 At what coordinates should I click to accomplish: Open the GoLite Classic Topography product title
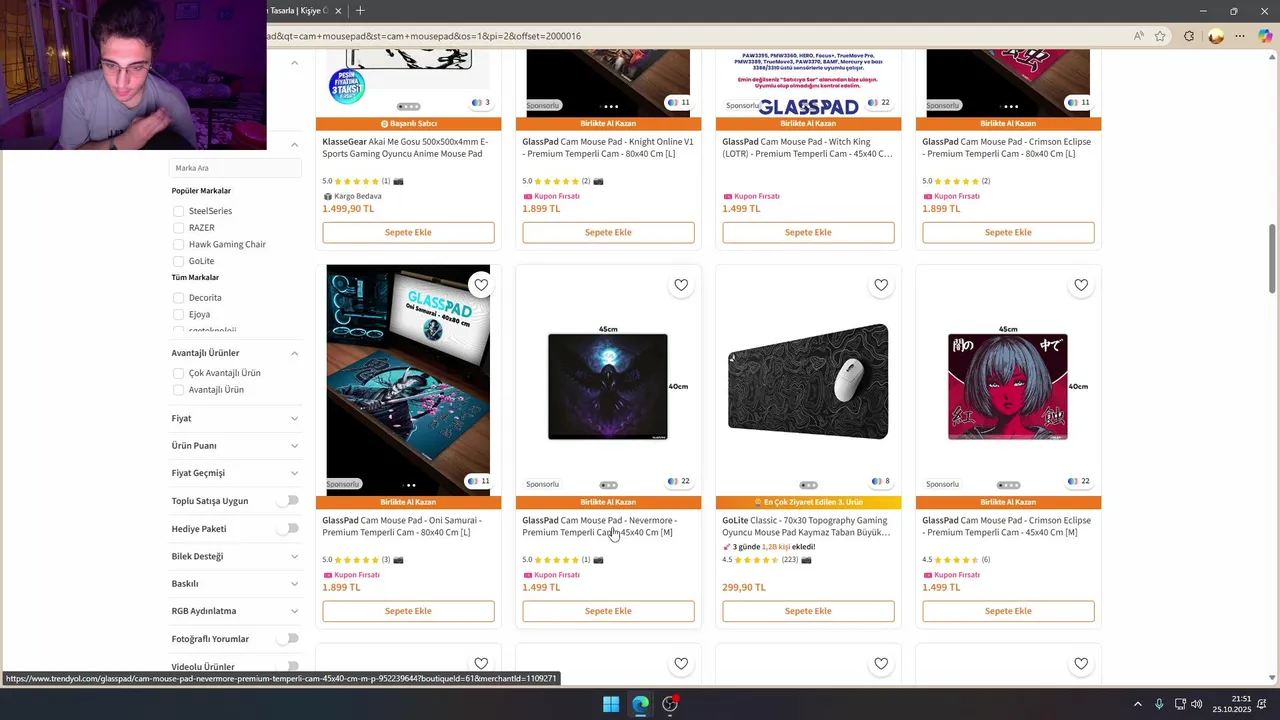click(x=807, y=526)
